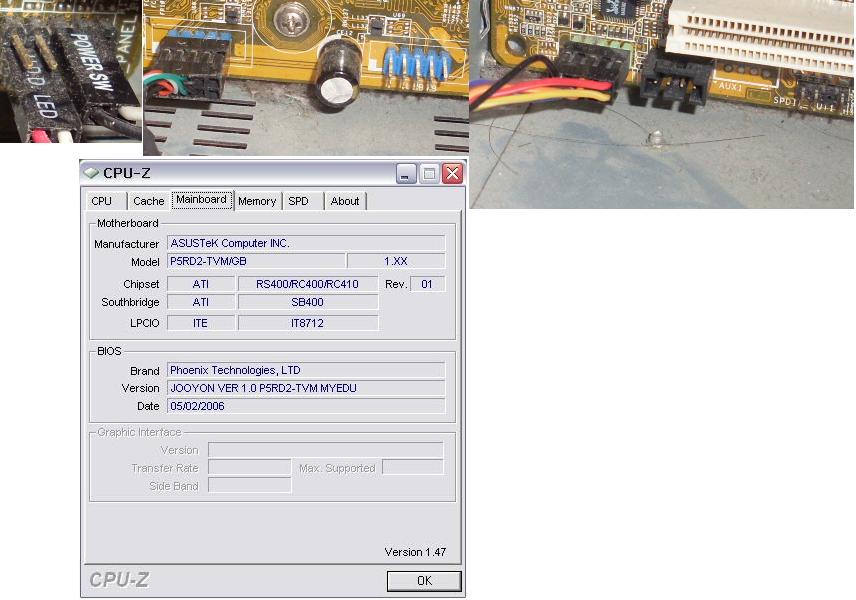856x600 pixels.
Task: Minimize the CPU-Z window
Action: point(406,174)
